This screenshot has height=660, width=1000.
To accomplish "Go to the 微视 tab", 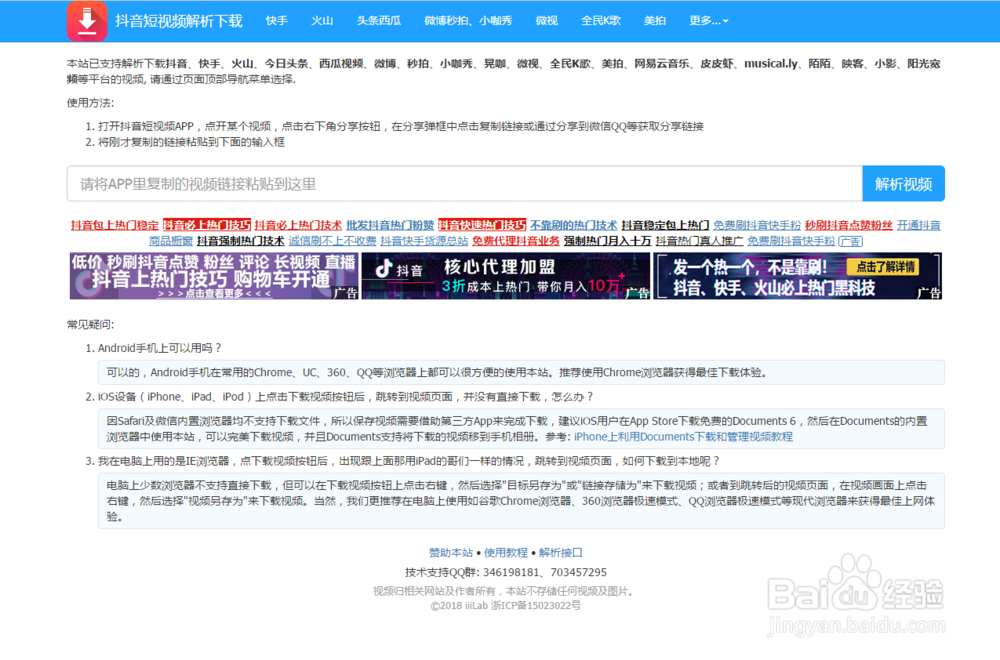I will click(546, 20).
